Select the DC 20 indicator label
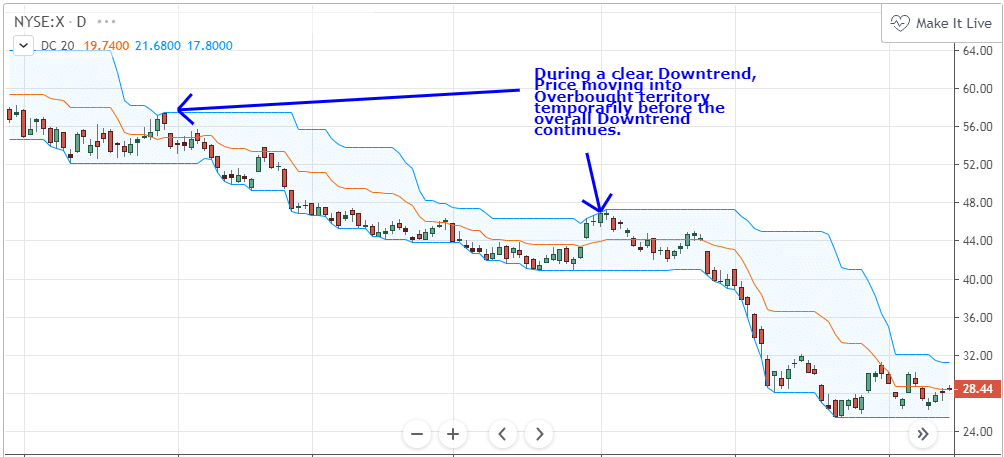The width and height of the screenshot is (1004, 457). [x=58, y=45]
